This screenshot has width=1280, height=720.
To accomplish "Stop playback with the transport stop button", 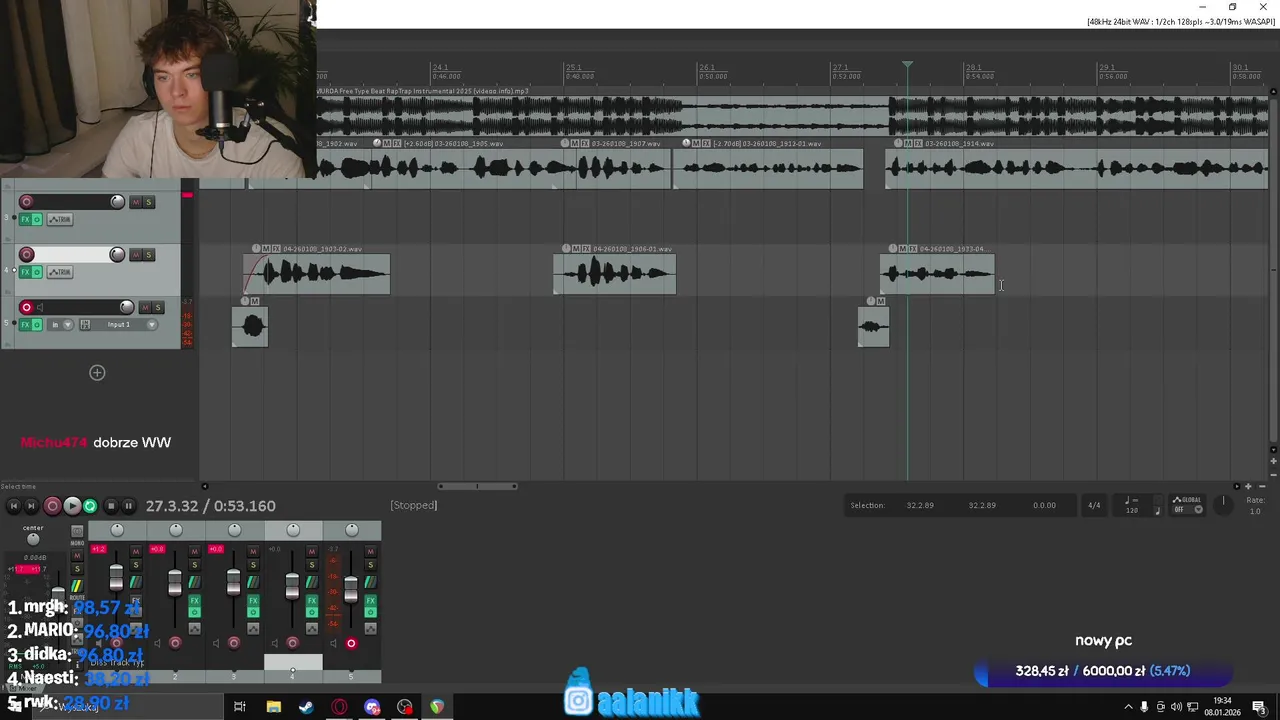I will [111, 506].
